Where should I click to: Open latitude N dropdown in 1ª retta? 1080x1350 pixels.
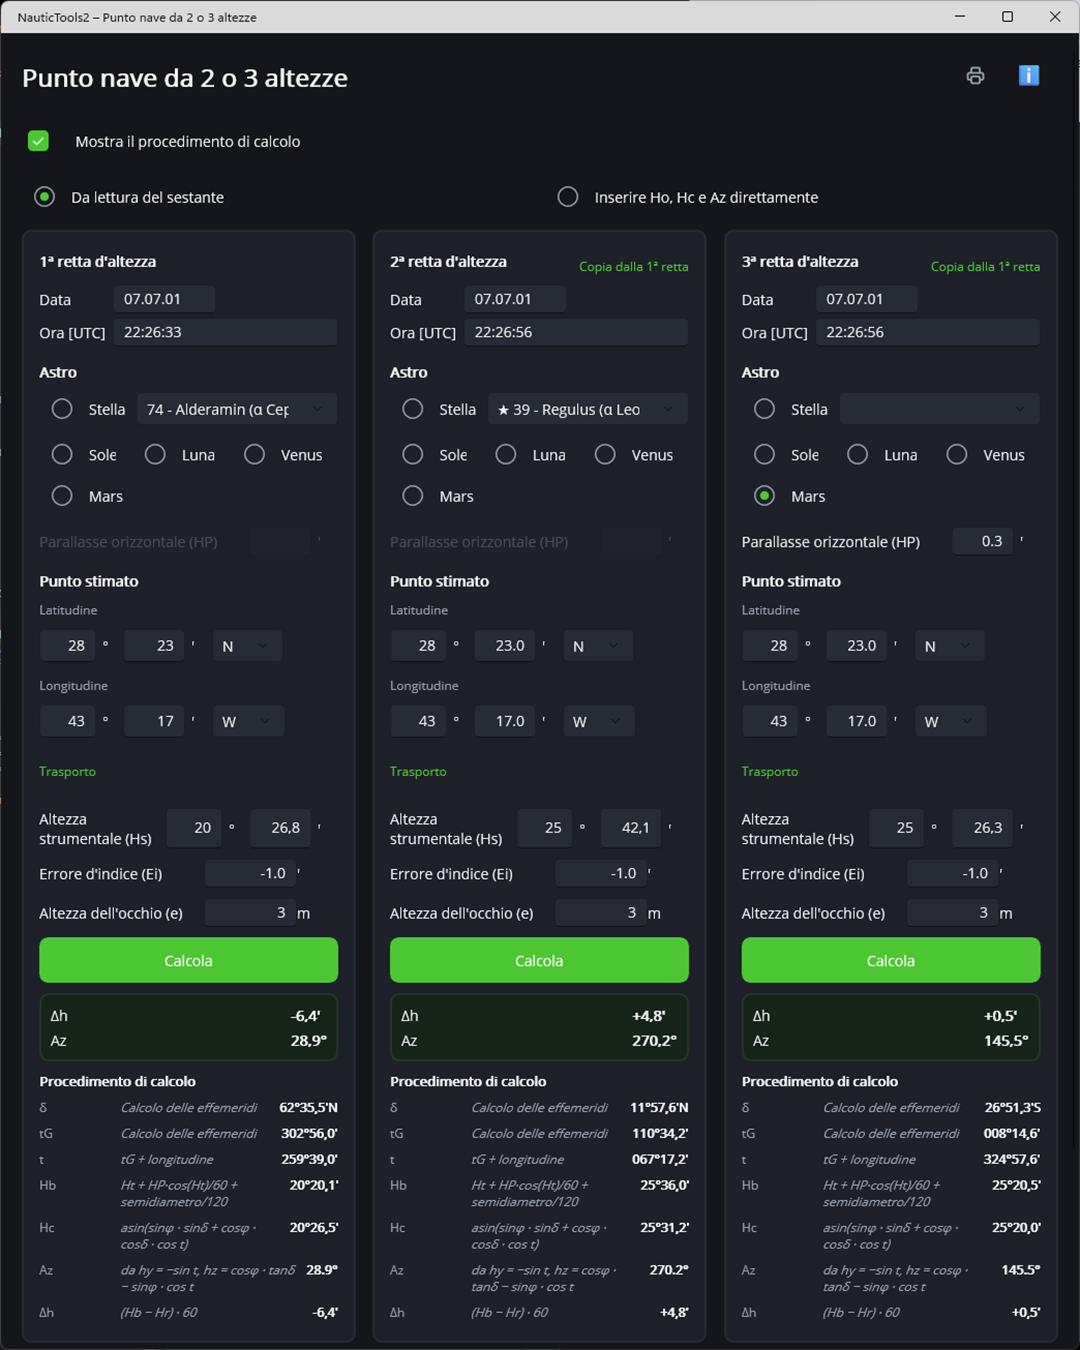[247, 646]
